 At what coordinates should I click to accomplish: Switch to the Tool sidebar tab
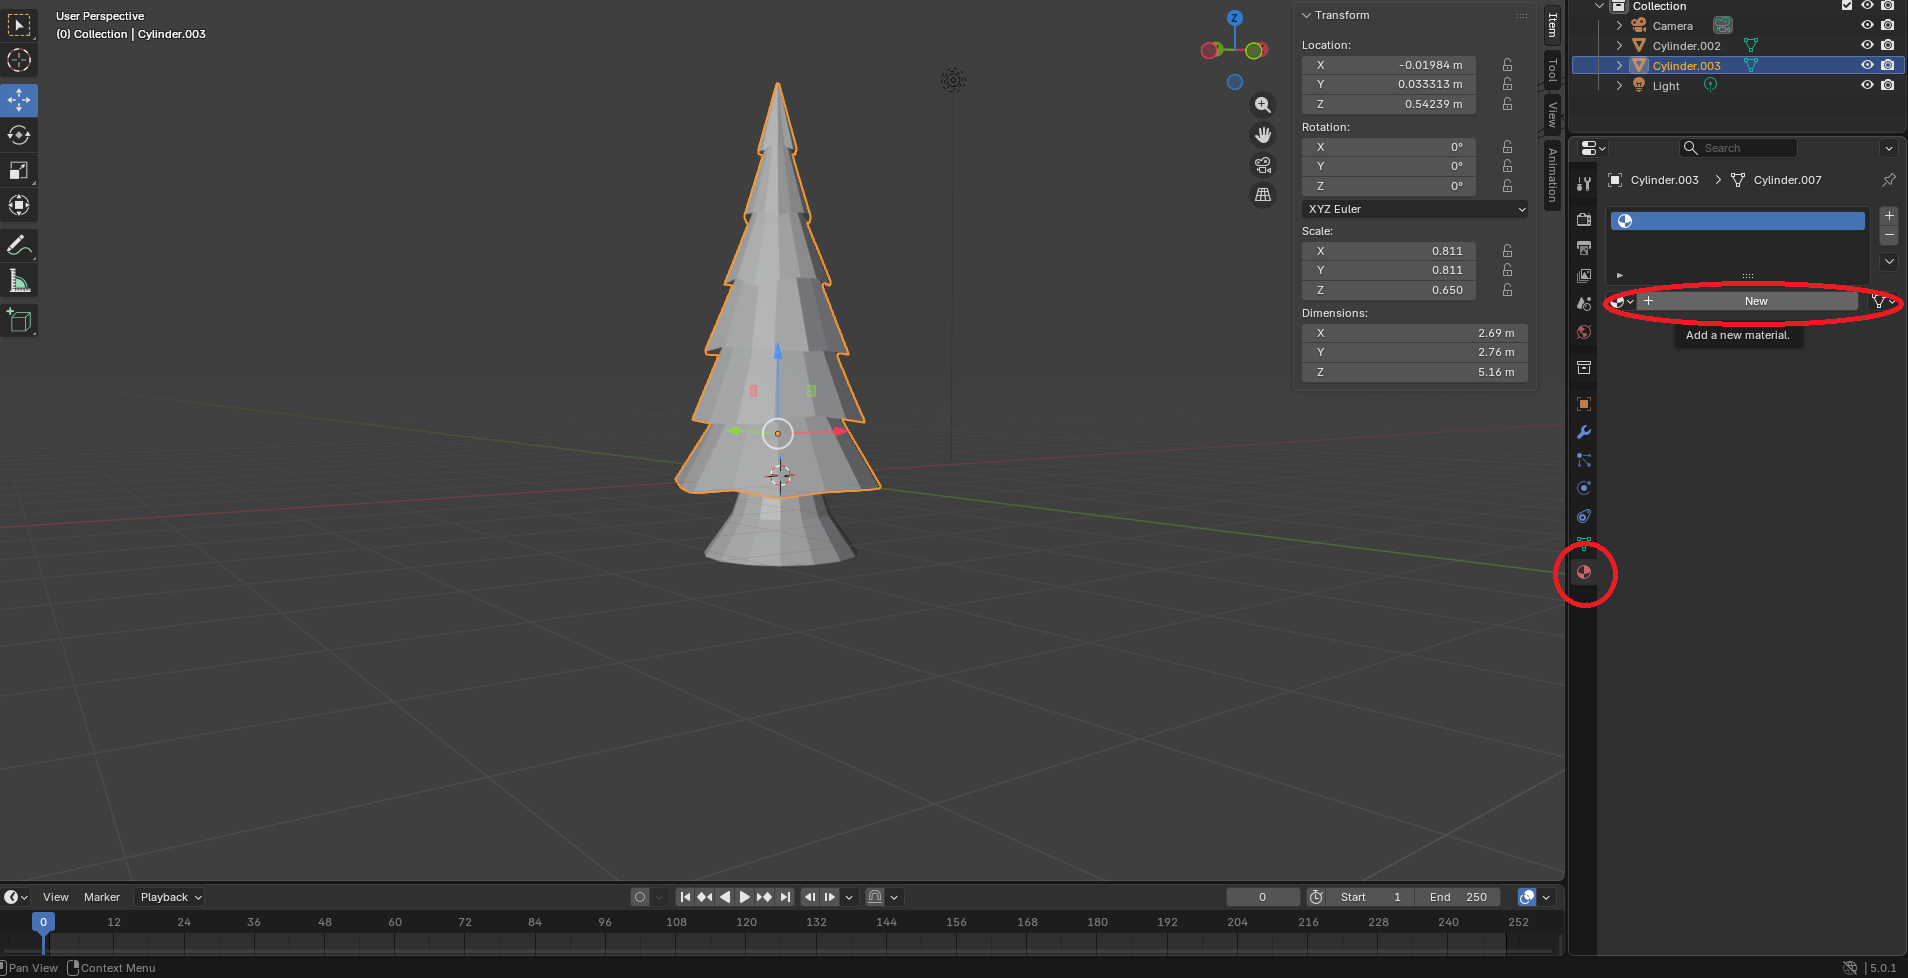(1552, 69)
